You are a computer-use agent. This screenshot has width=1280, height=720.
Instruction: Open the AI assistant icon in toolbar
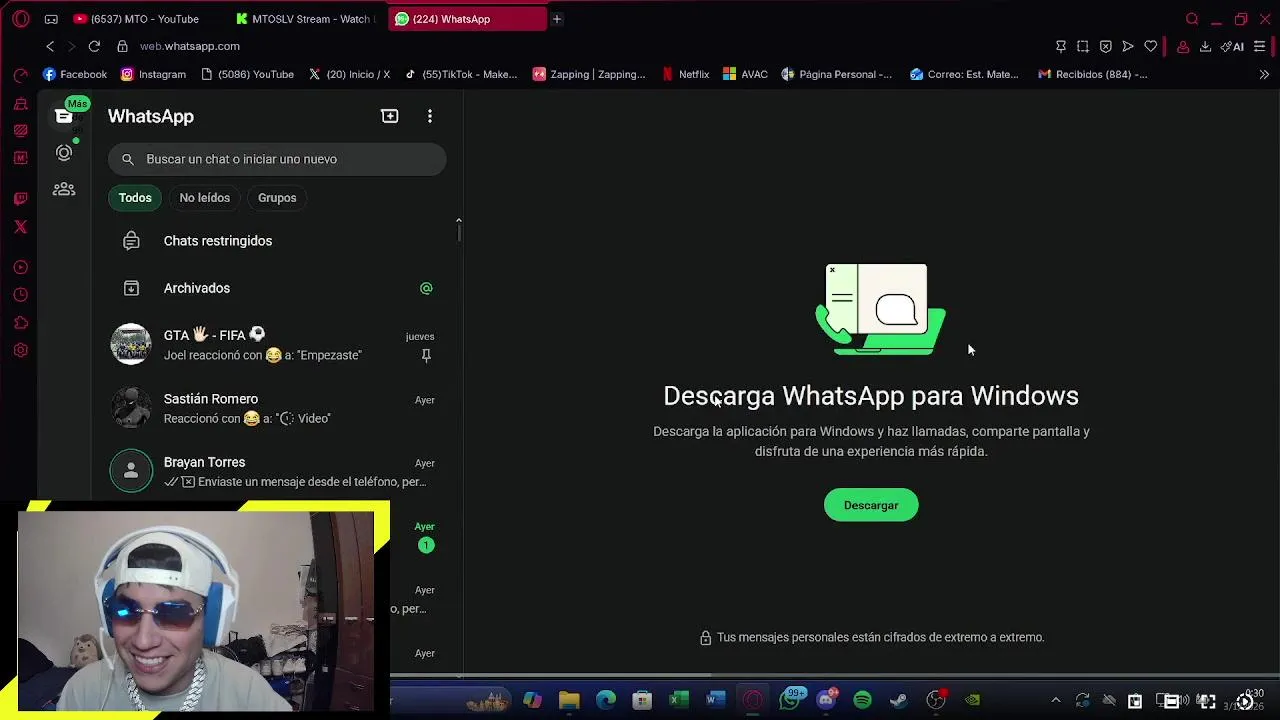1232,46
